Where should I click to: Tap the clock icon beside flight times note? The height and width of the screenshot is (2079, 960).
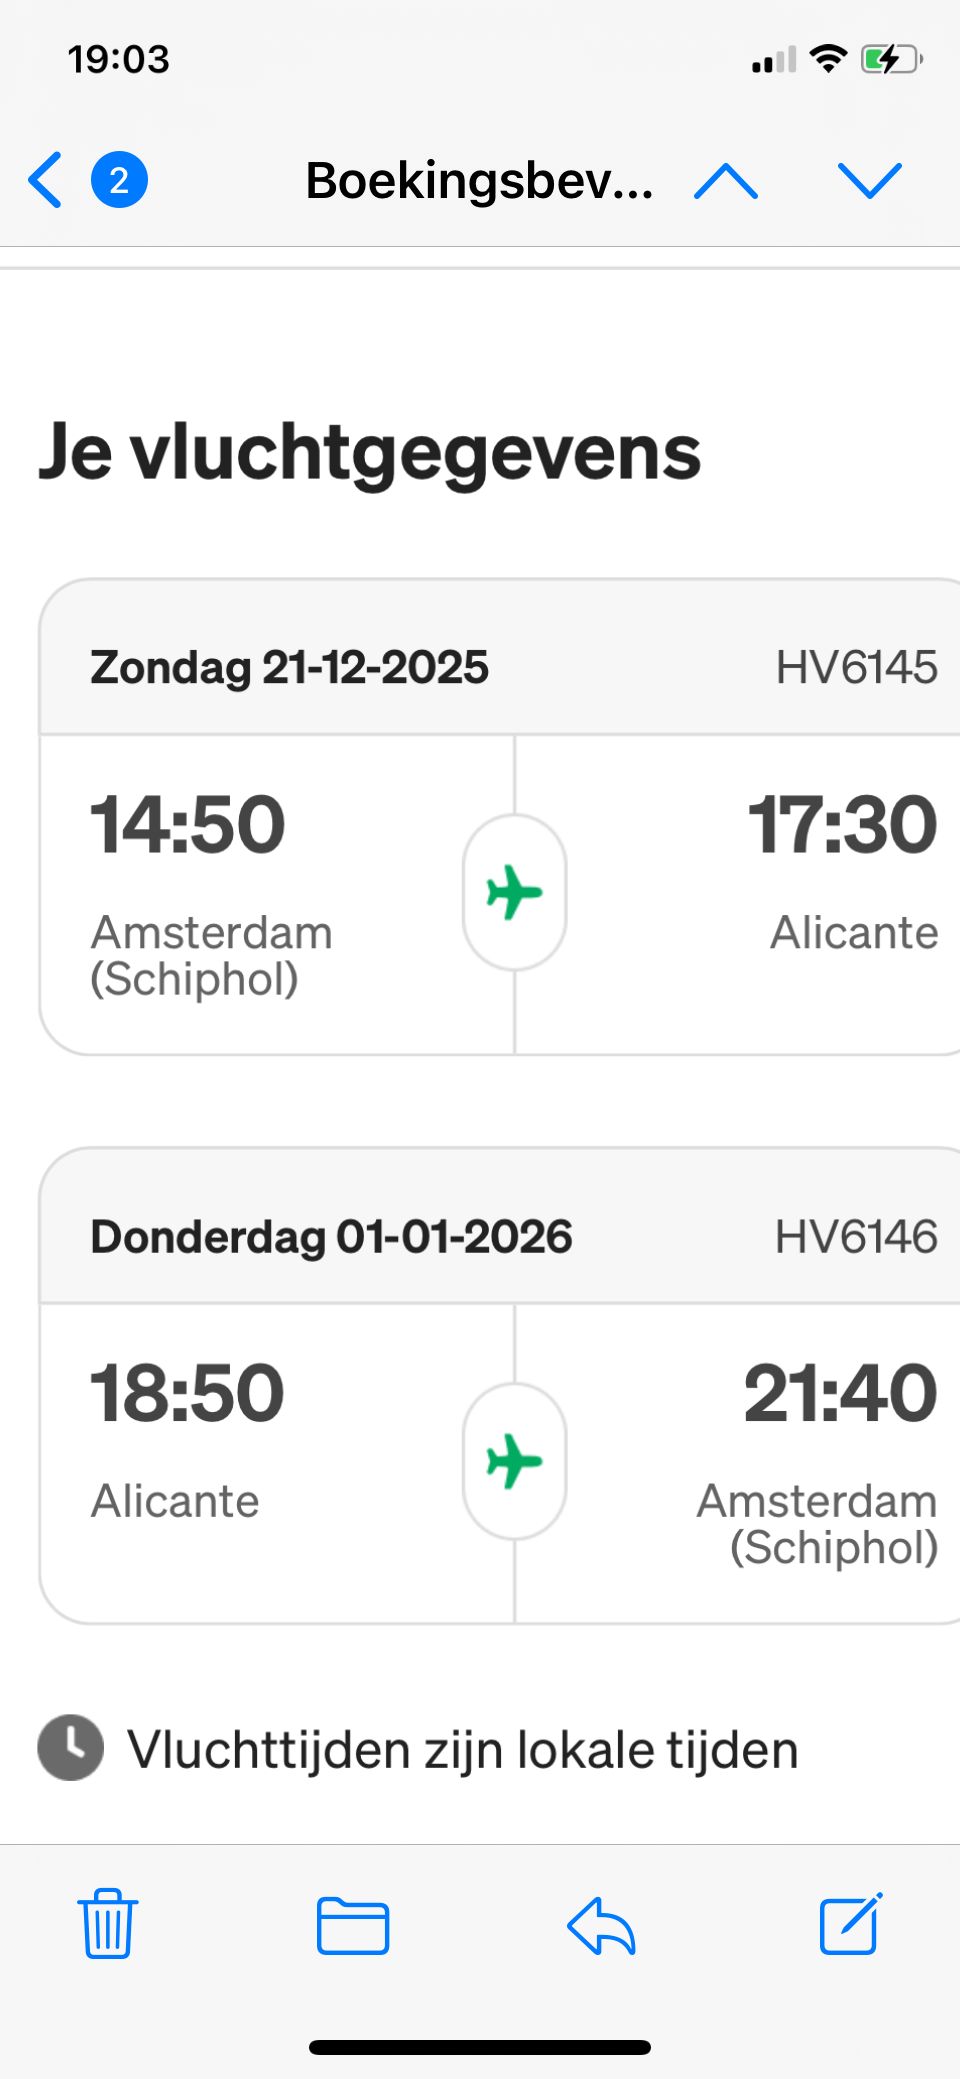[70, 1748]
